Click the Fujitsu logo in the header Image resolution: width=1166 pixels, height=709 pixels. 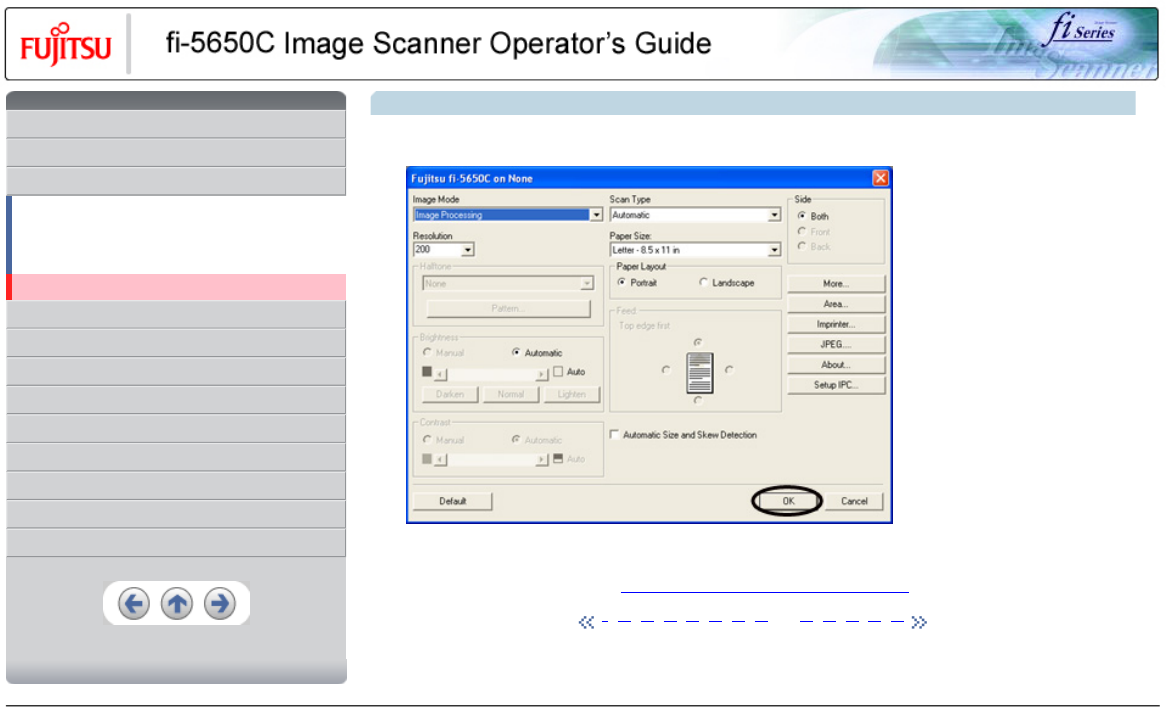tap(65, 45)
